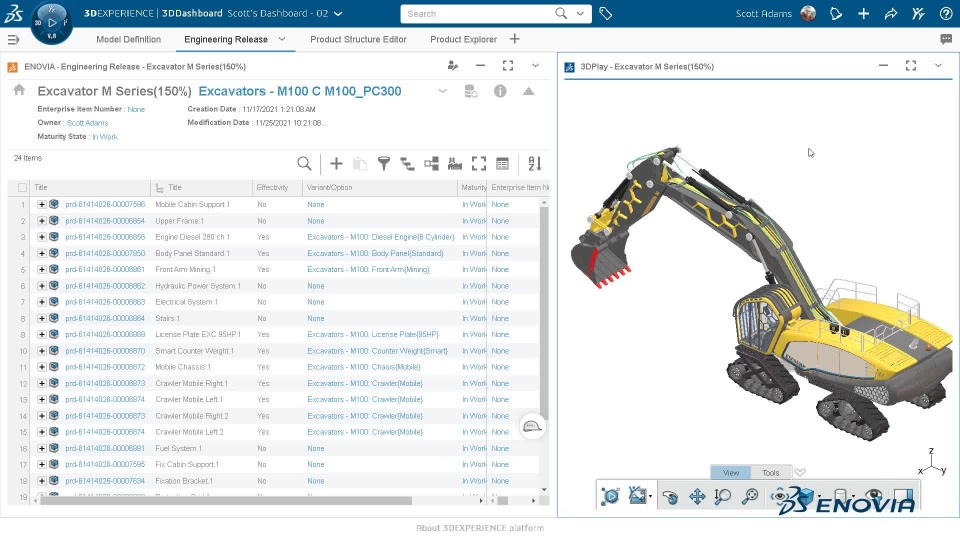The image size is (960, 540).
Task: Expand row Hydraulic Power System.1
Action: pos(42,286)
